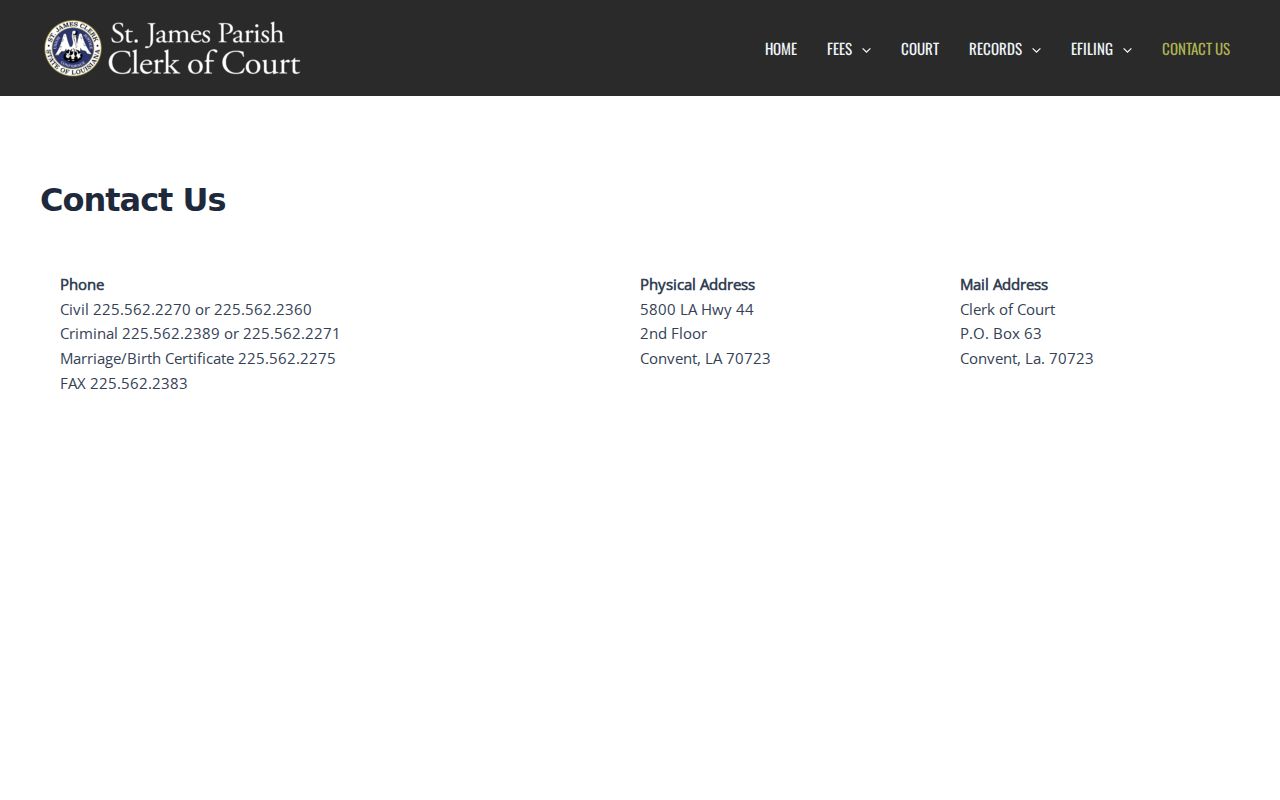Select the P.O. Box 63 line

[x=1001, y=334]
